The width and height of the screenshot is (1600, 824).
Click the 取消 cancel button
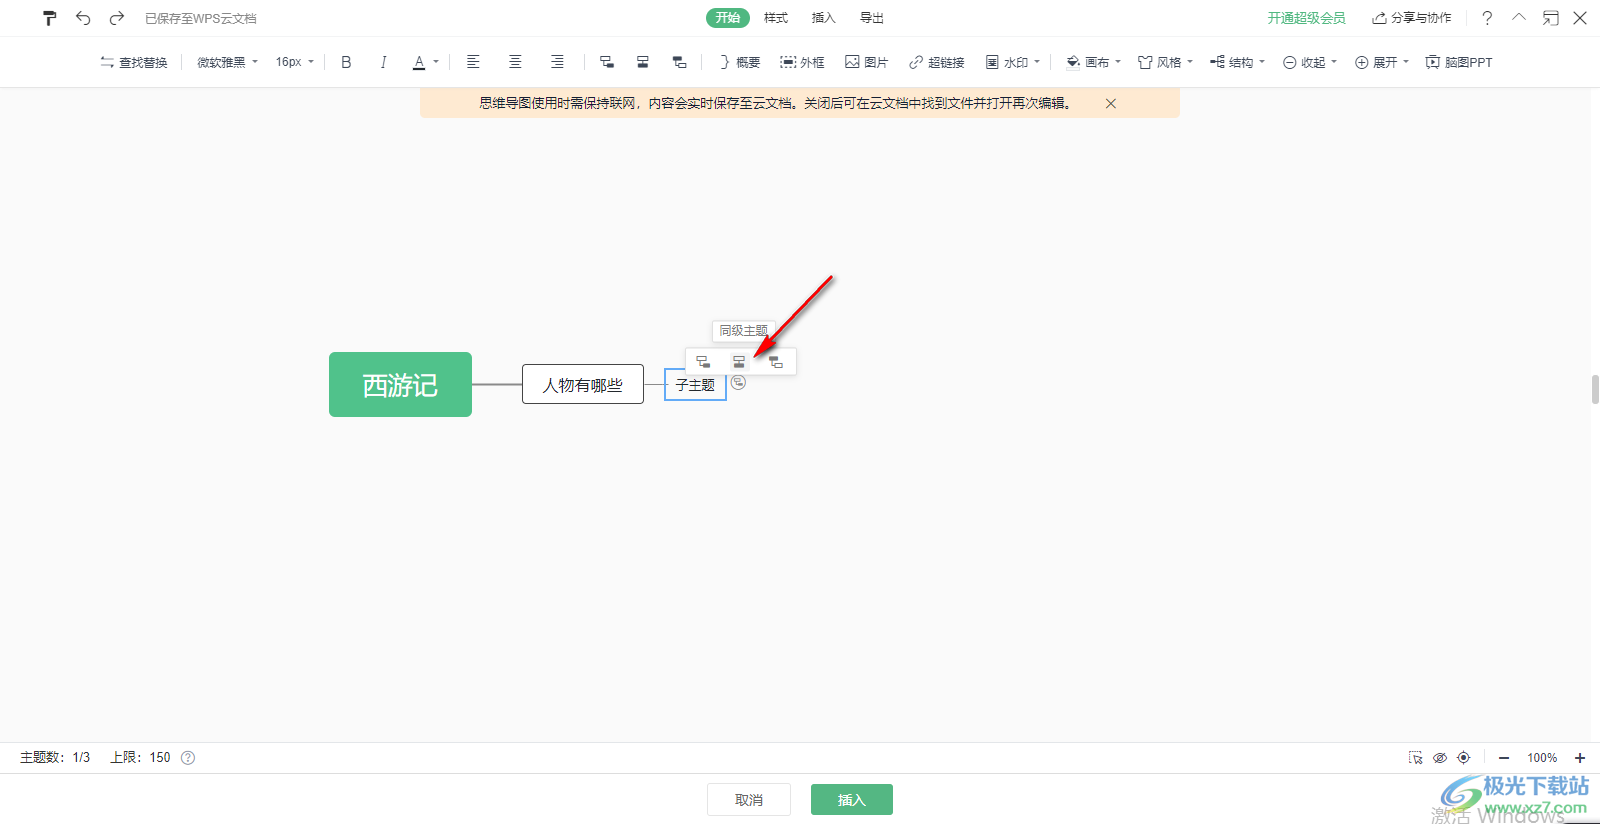point(749,799)
